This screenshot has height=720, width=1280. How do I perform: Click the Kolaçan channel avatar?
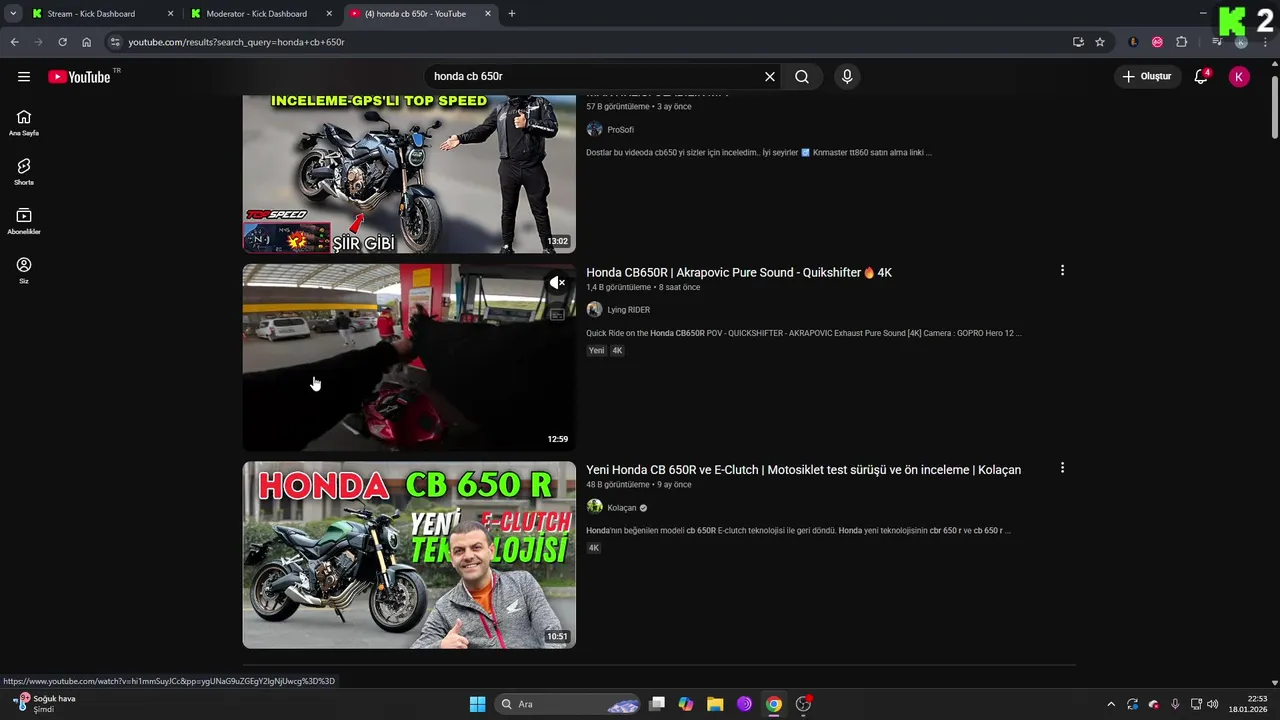click(594, 507)
